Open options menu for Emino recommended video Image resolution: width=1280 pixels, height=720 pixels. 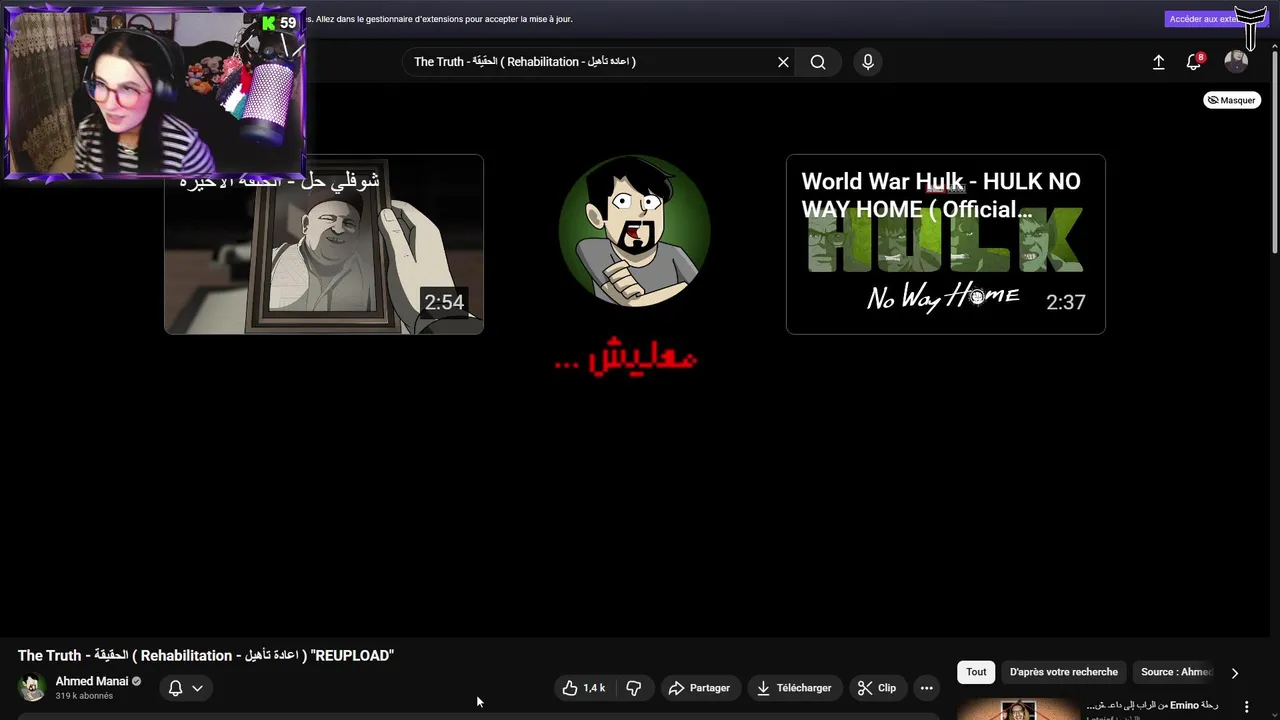1246,707
